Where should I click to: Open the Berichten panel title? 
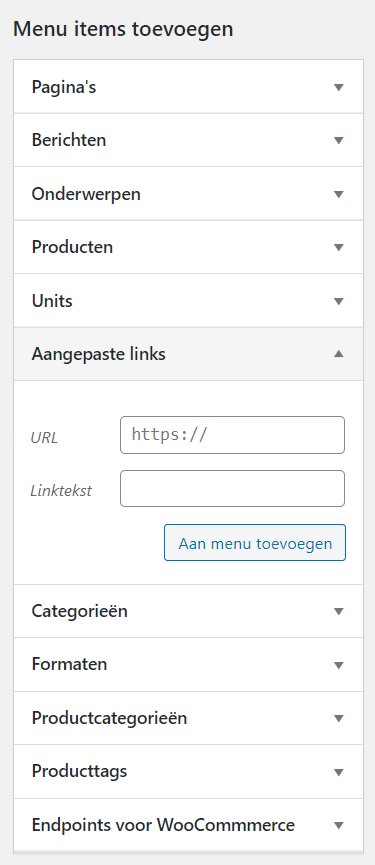[x=69, y=140]
